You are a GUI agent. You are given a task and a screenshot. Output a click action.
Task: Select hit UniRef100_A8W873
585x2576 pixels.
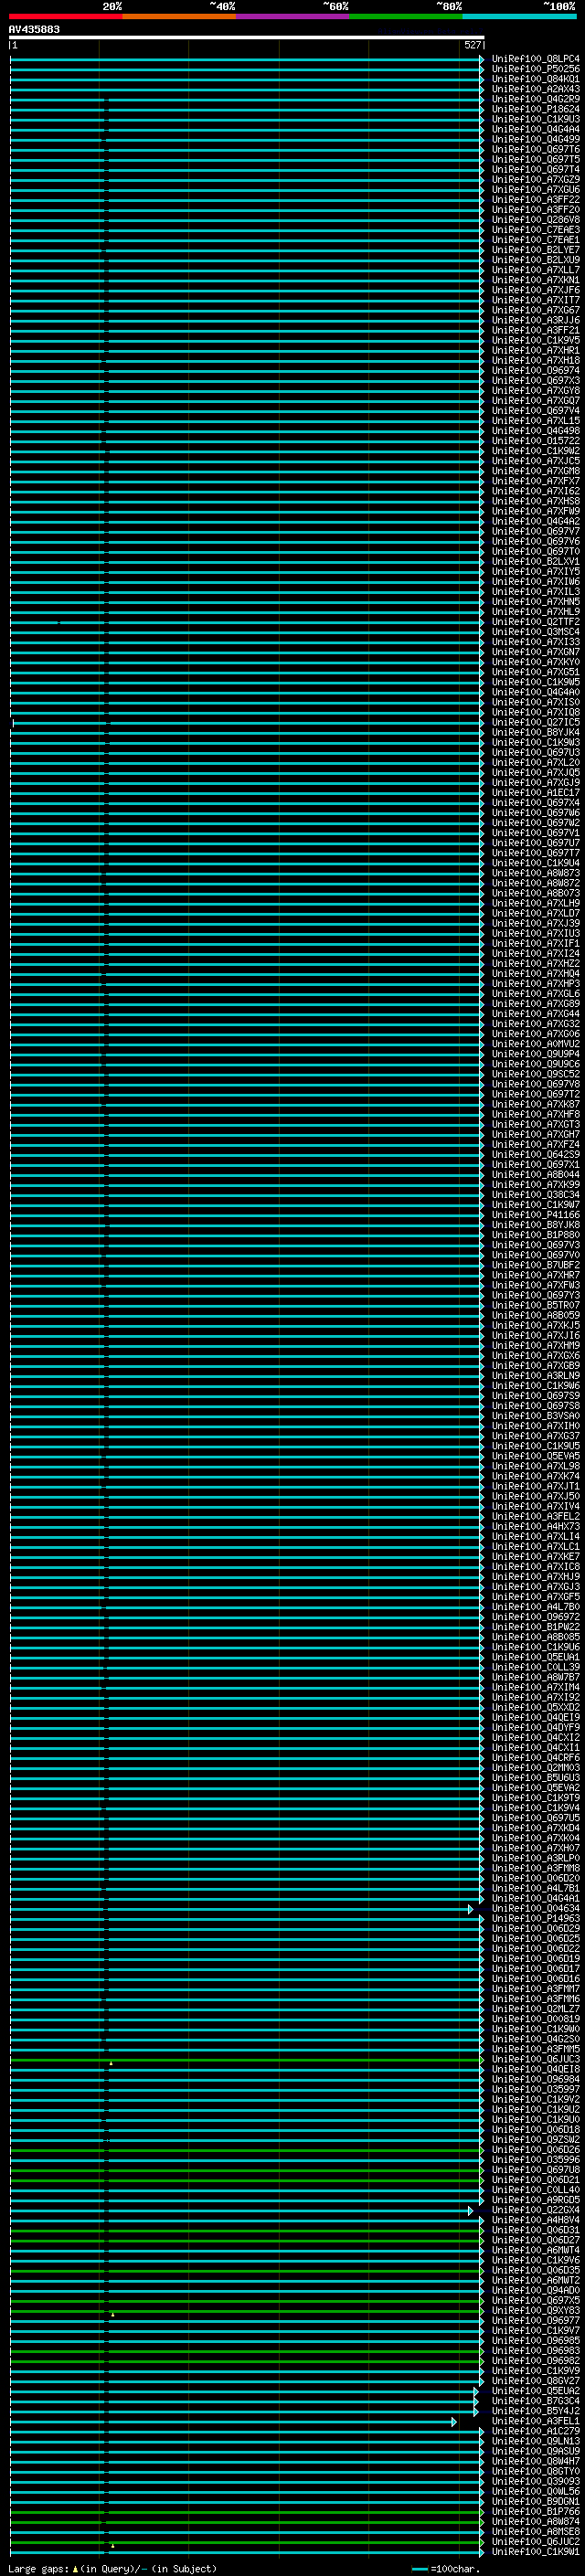click(x=535, y=873)
